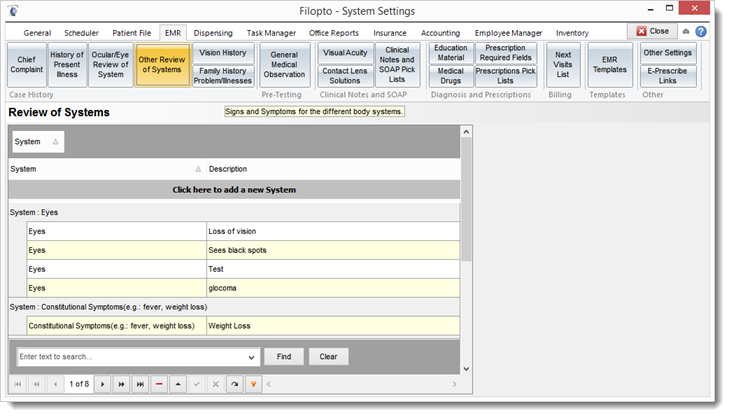Open Prescription Required Fields

pyautogui.click(x=506, y=53)
